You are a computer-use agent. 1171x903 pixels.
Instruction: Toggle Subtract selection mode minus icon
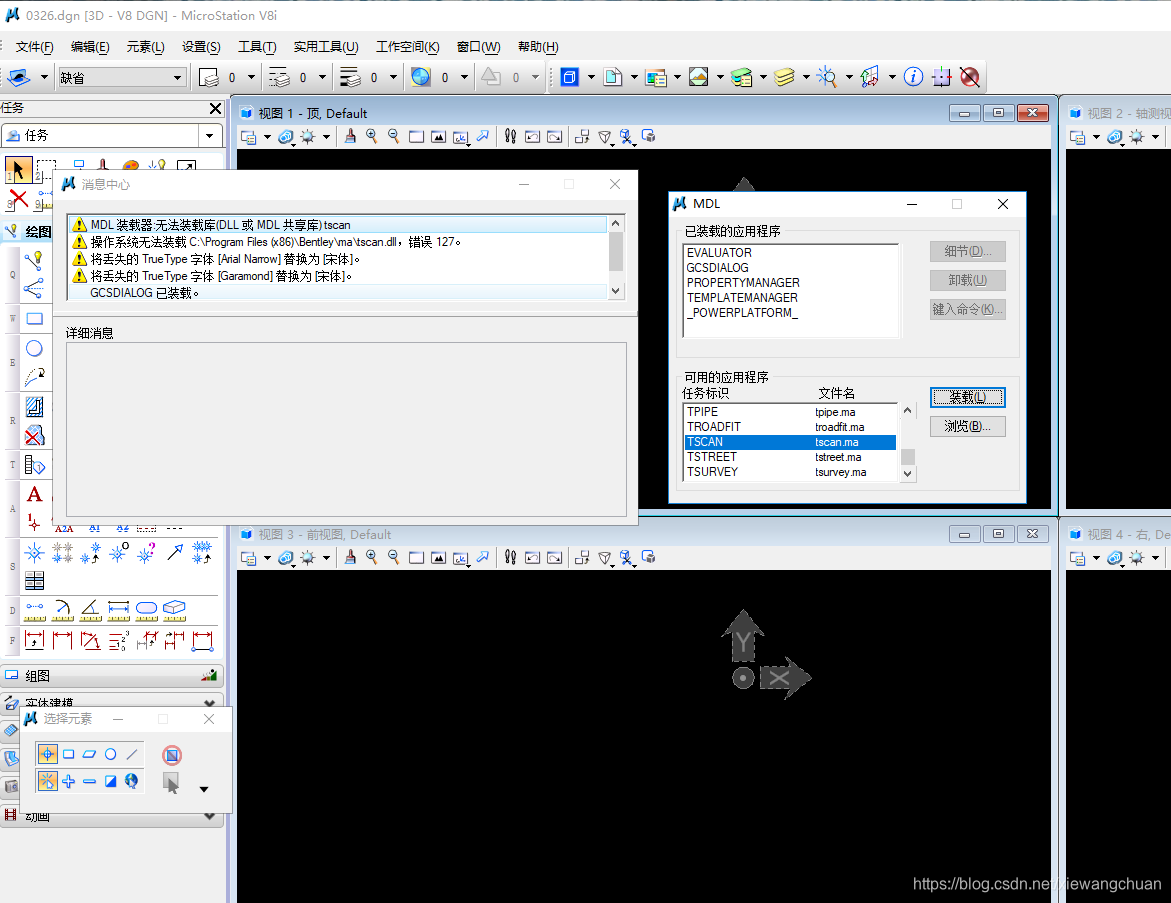(x=90, y=781)
